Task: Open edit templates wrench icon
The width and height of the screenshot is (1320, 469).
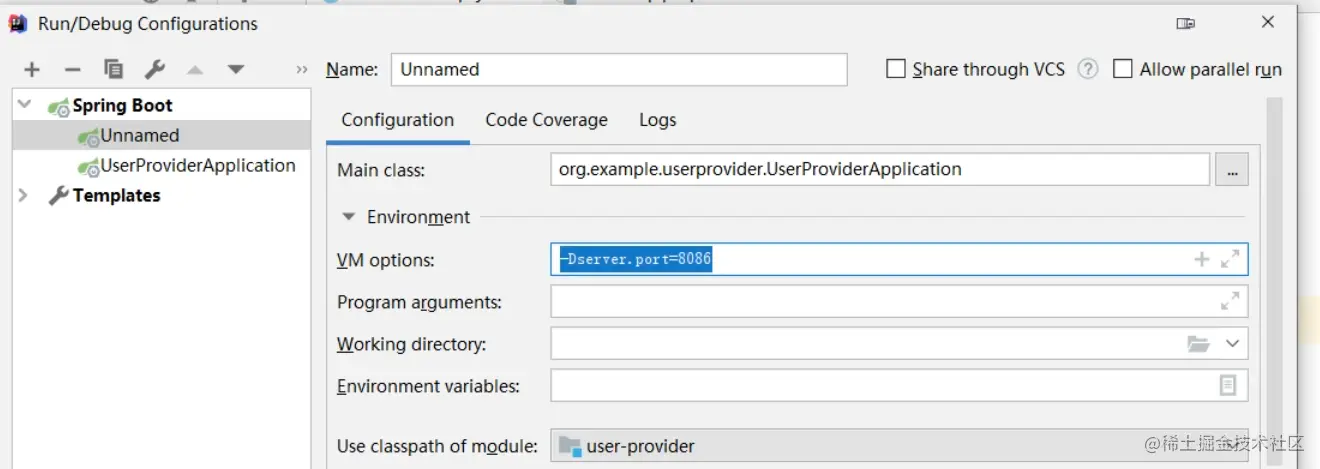Action: point(154,70)
